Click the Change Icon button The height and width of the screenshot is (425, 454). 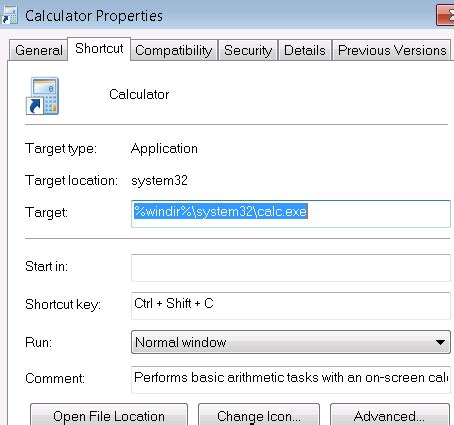coord(259,415)
